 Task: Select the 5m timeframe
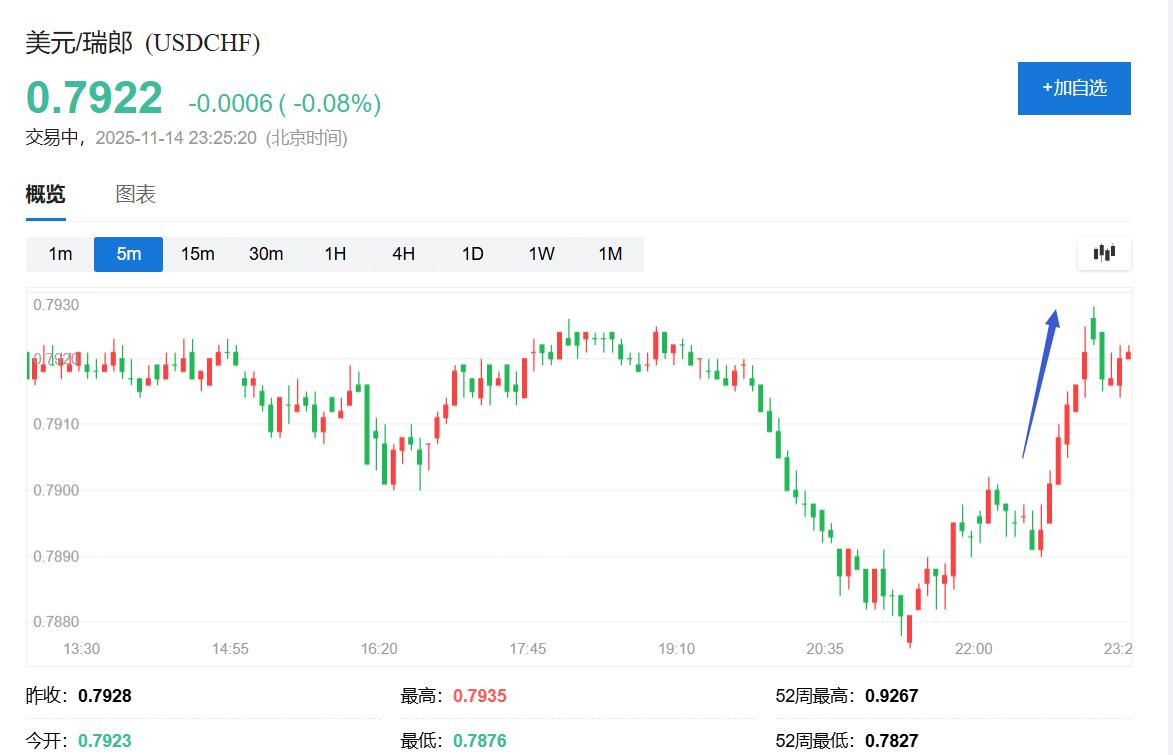pyautogui.click(x=128, y=254)
